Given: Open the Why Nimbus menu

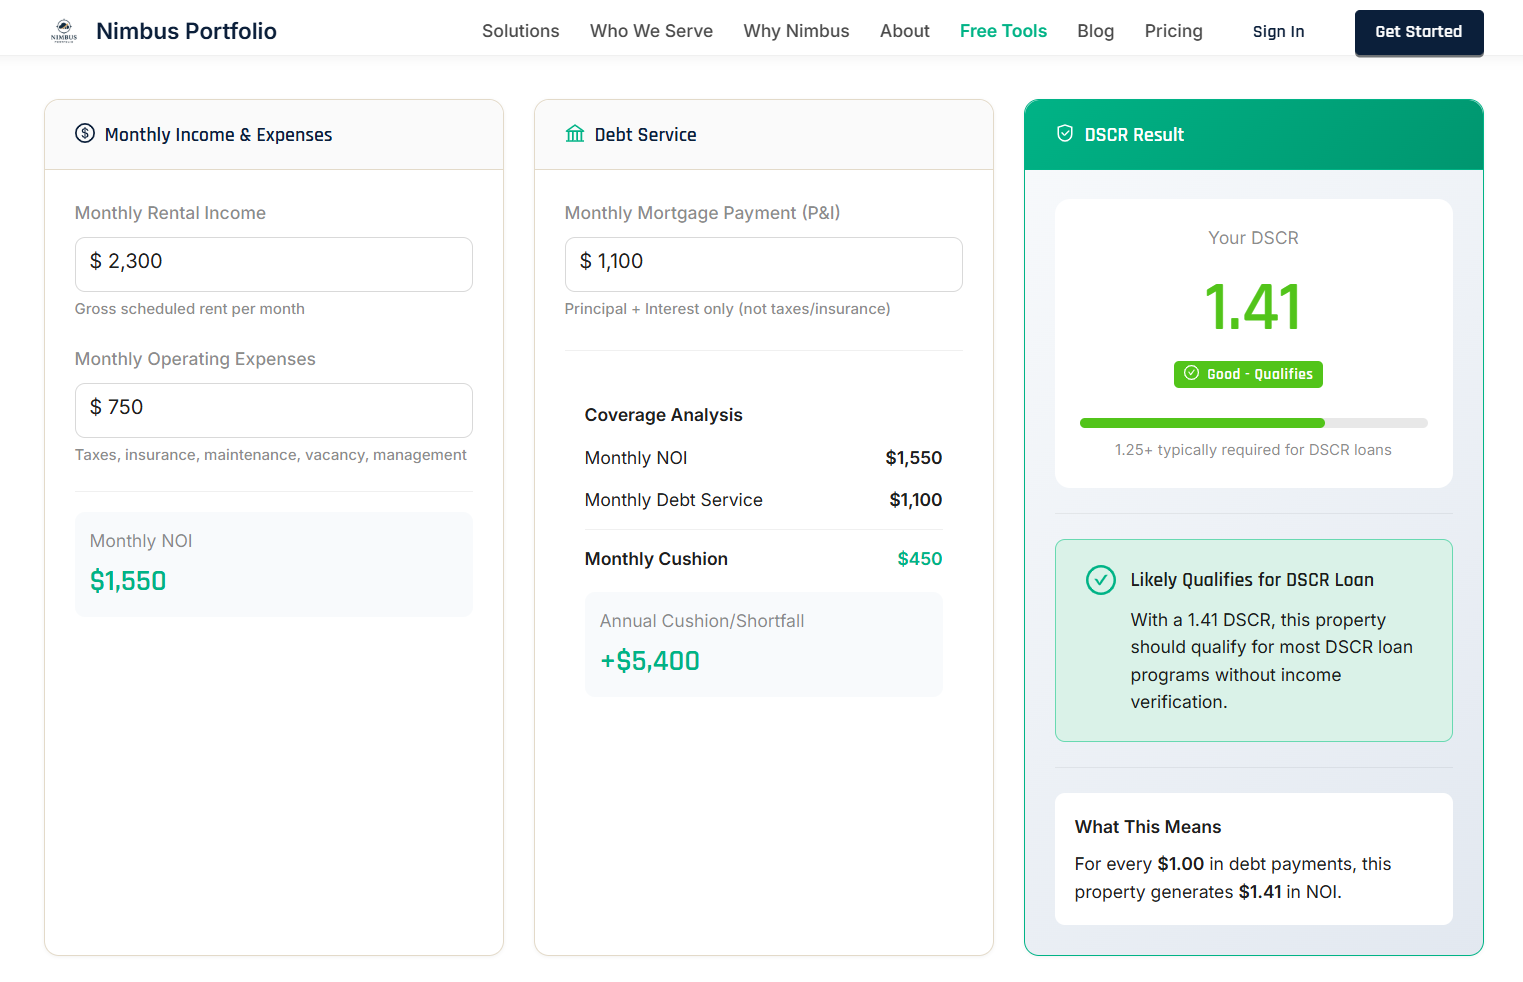Looking at the screenshot, I should click(x=796, y=31).
